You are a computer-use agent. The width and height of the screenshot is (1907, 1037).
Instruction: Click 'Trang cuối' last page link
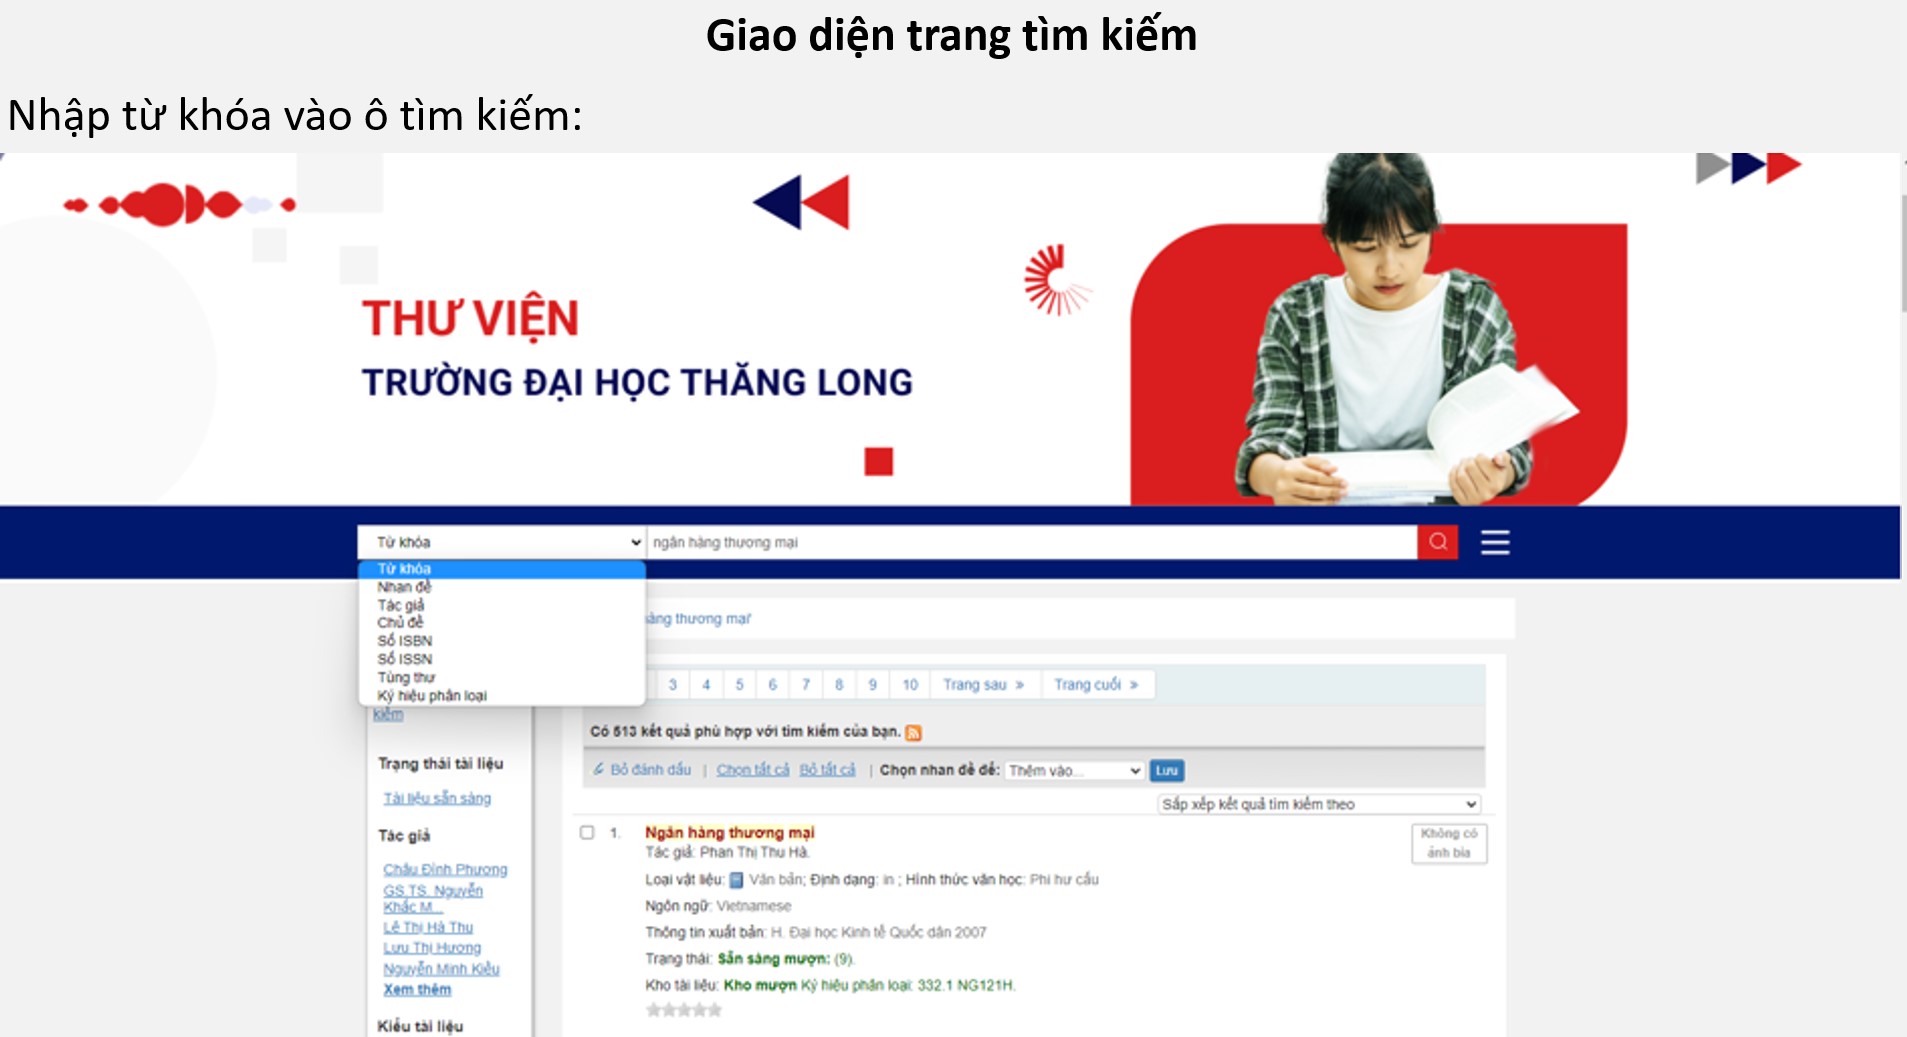[x=1096, y=685]
